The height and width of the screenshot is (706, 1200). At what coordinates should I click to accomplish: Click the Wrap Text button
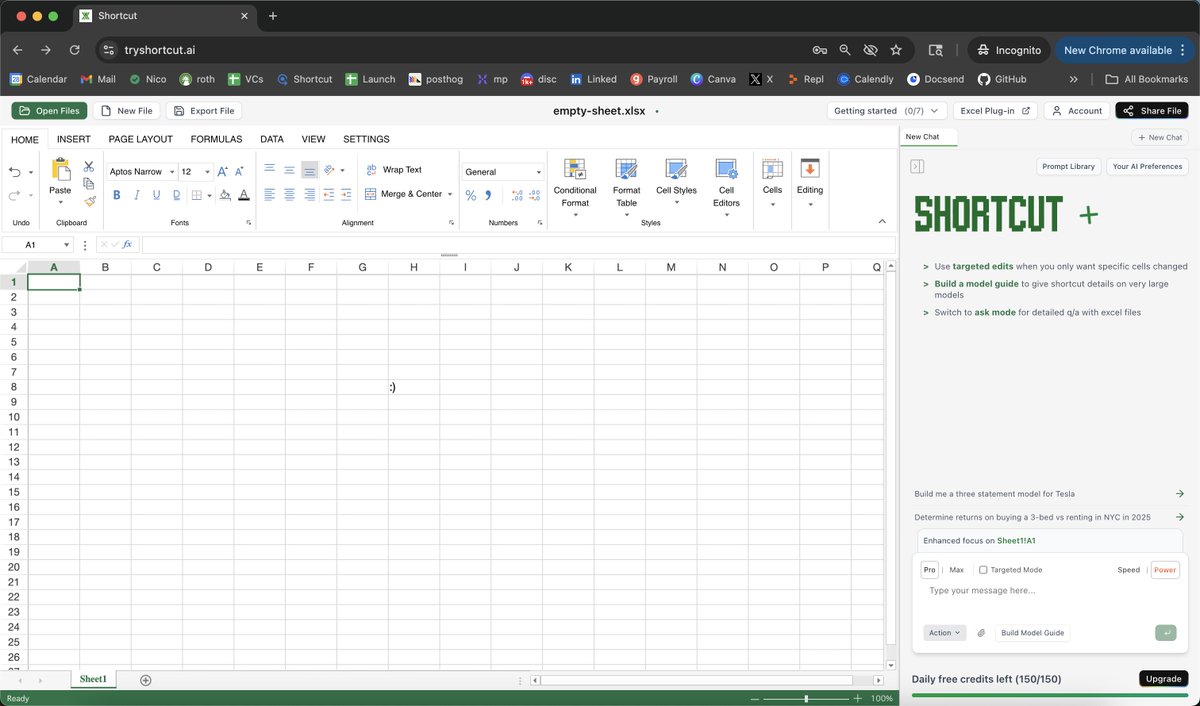point(394,170)
